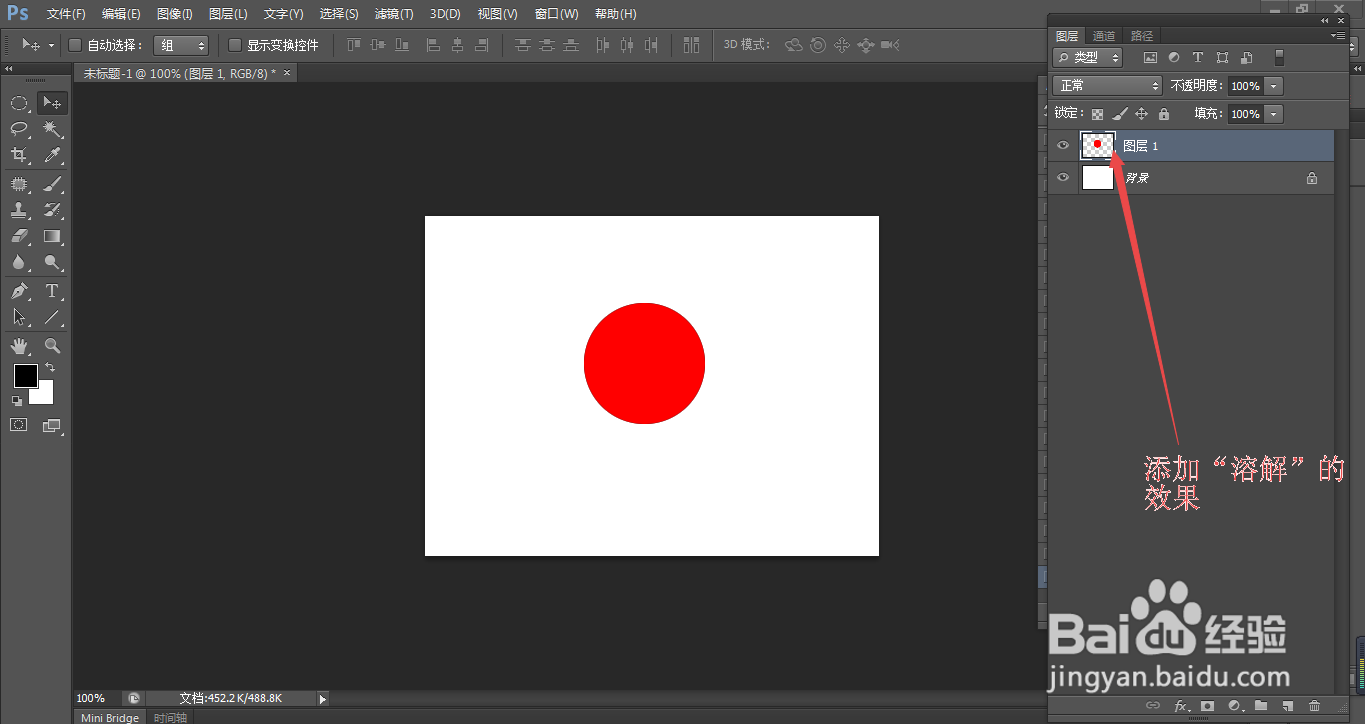Screen dimensions: 1365x724
Task: Choose the Lasso tool
Action: coord(19,129)
